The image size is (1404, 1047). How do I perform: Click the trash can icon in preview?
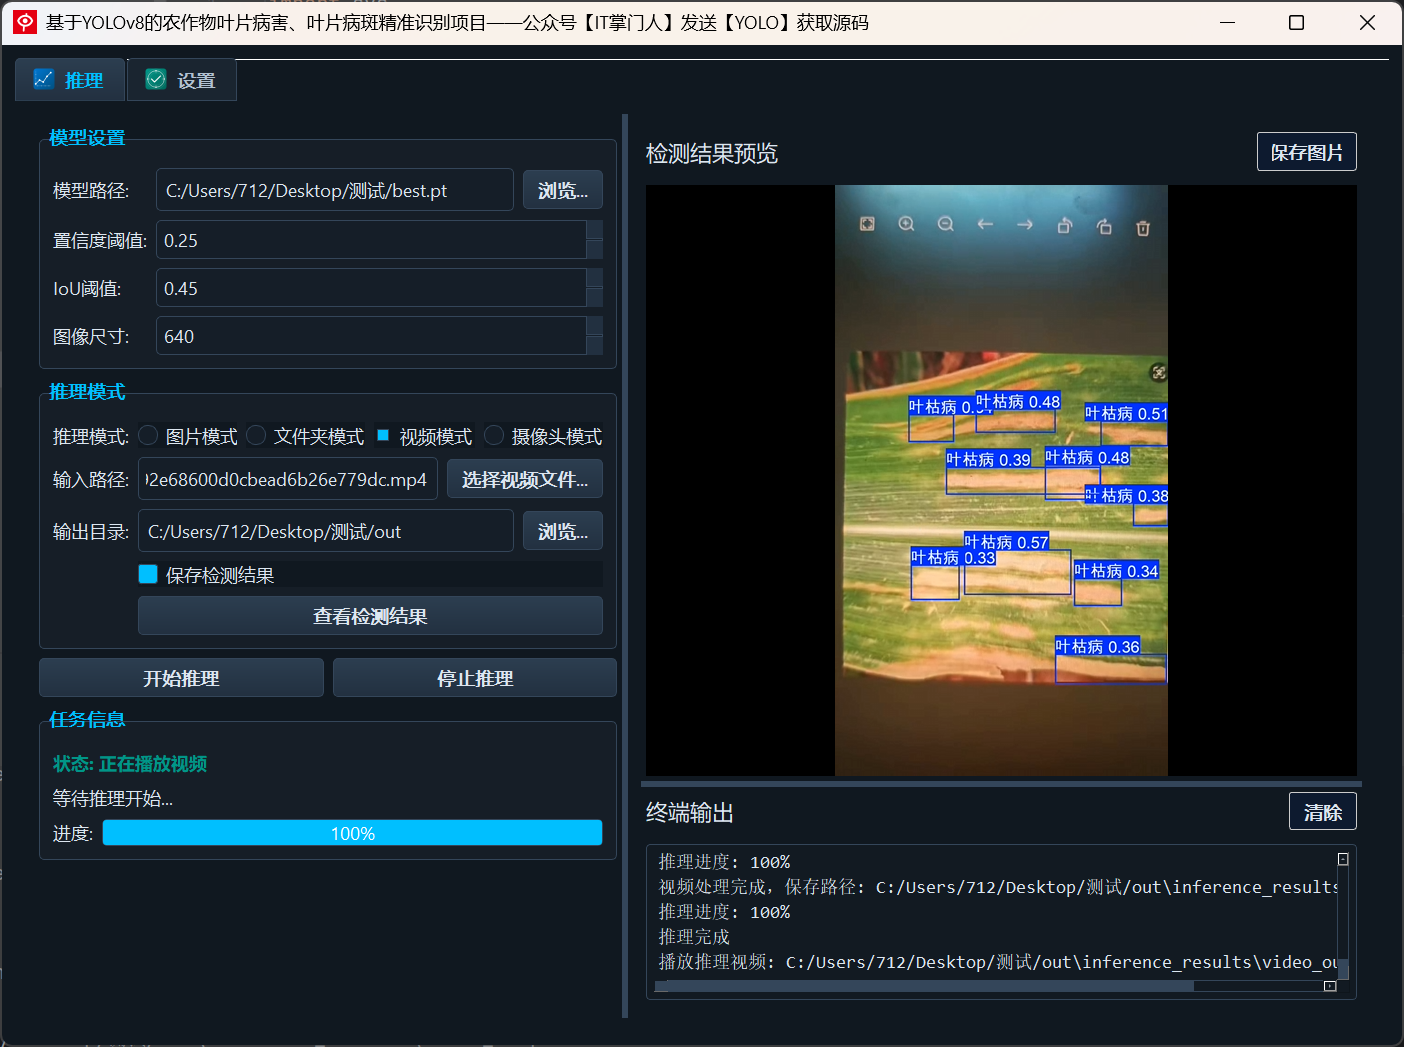tap(1143, 228)
